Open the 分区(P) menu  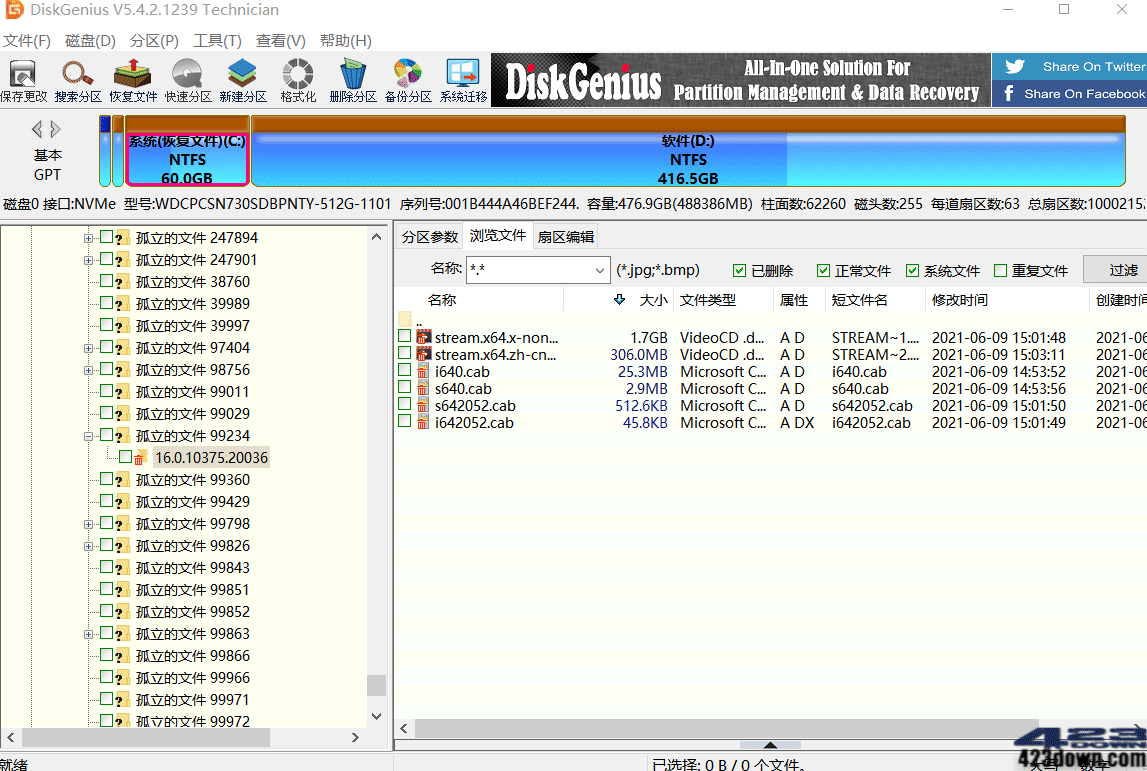[x=154, y=40]
